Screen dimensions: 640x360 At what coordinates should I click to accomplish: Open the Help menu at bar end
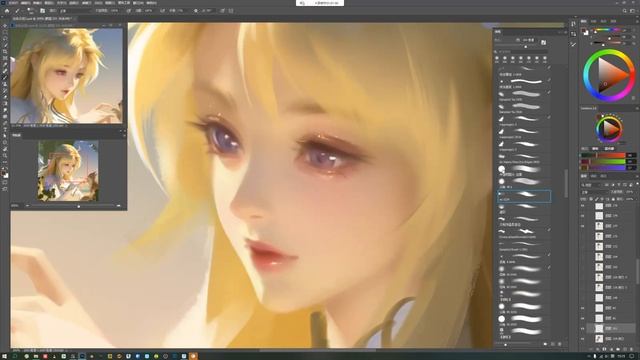pos(151,3)
